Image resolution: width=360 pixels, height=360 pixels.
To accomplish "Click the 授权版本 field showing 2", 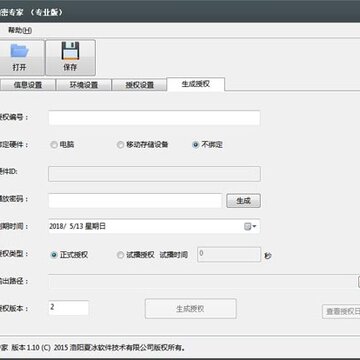I will click(x=69, y=308).
